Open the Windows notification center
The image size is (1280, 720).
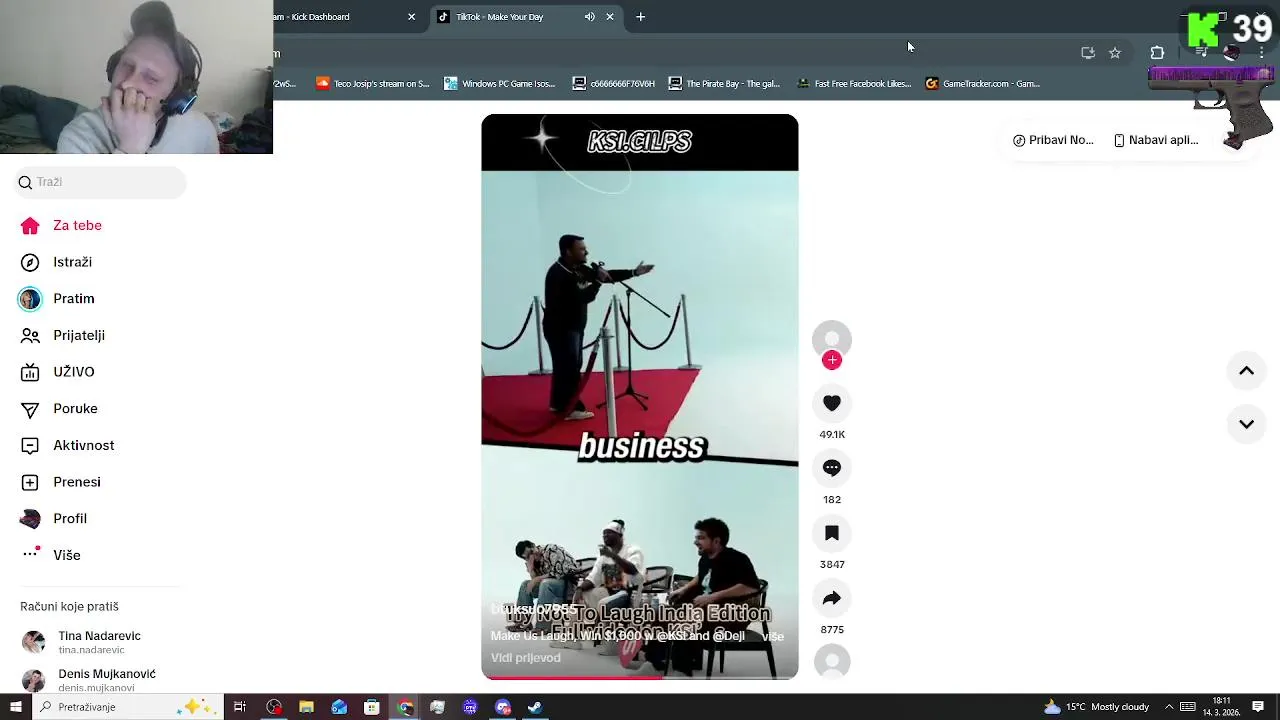pyautogui.click(x=1258, y=707)
